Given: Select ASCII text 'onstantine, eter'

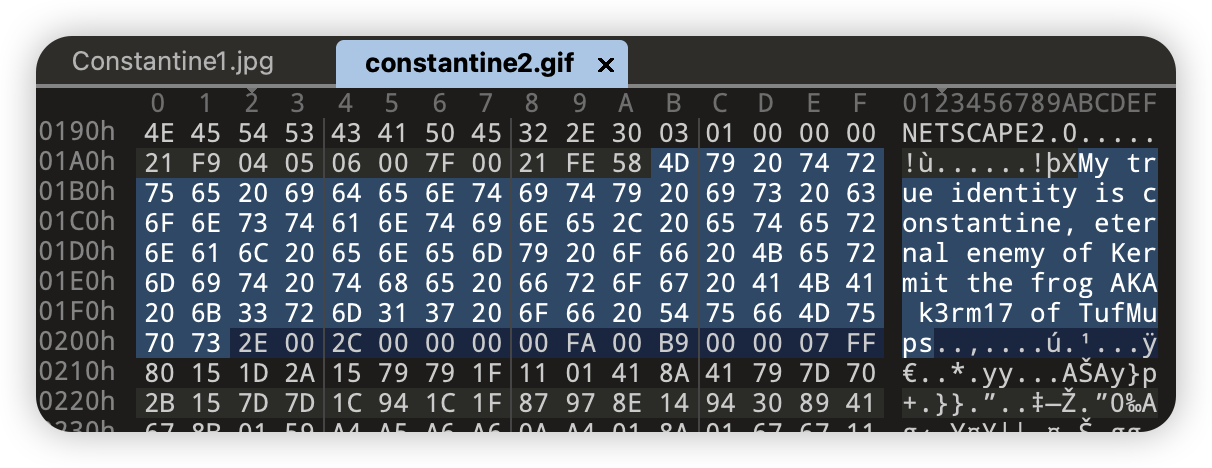Looking at the screenshot, I should (x=1031, y=223).
